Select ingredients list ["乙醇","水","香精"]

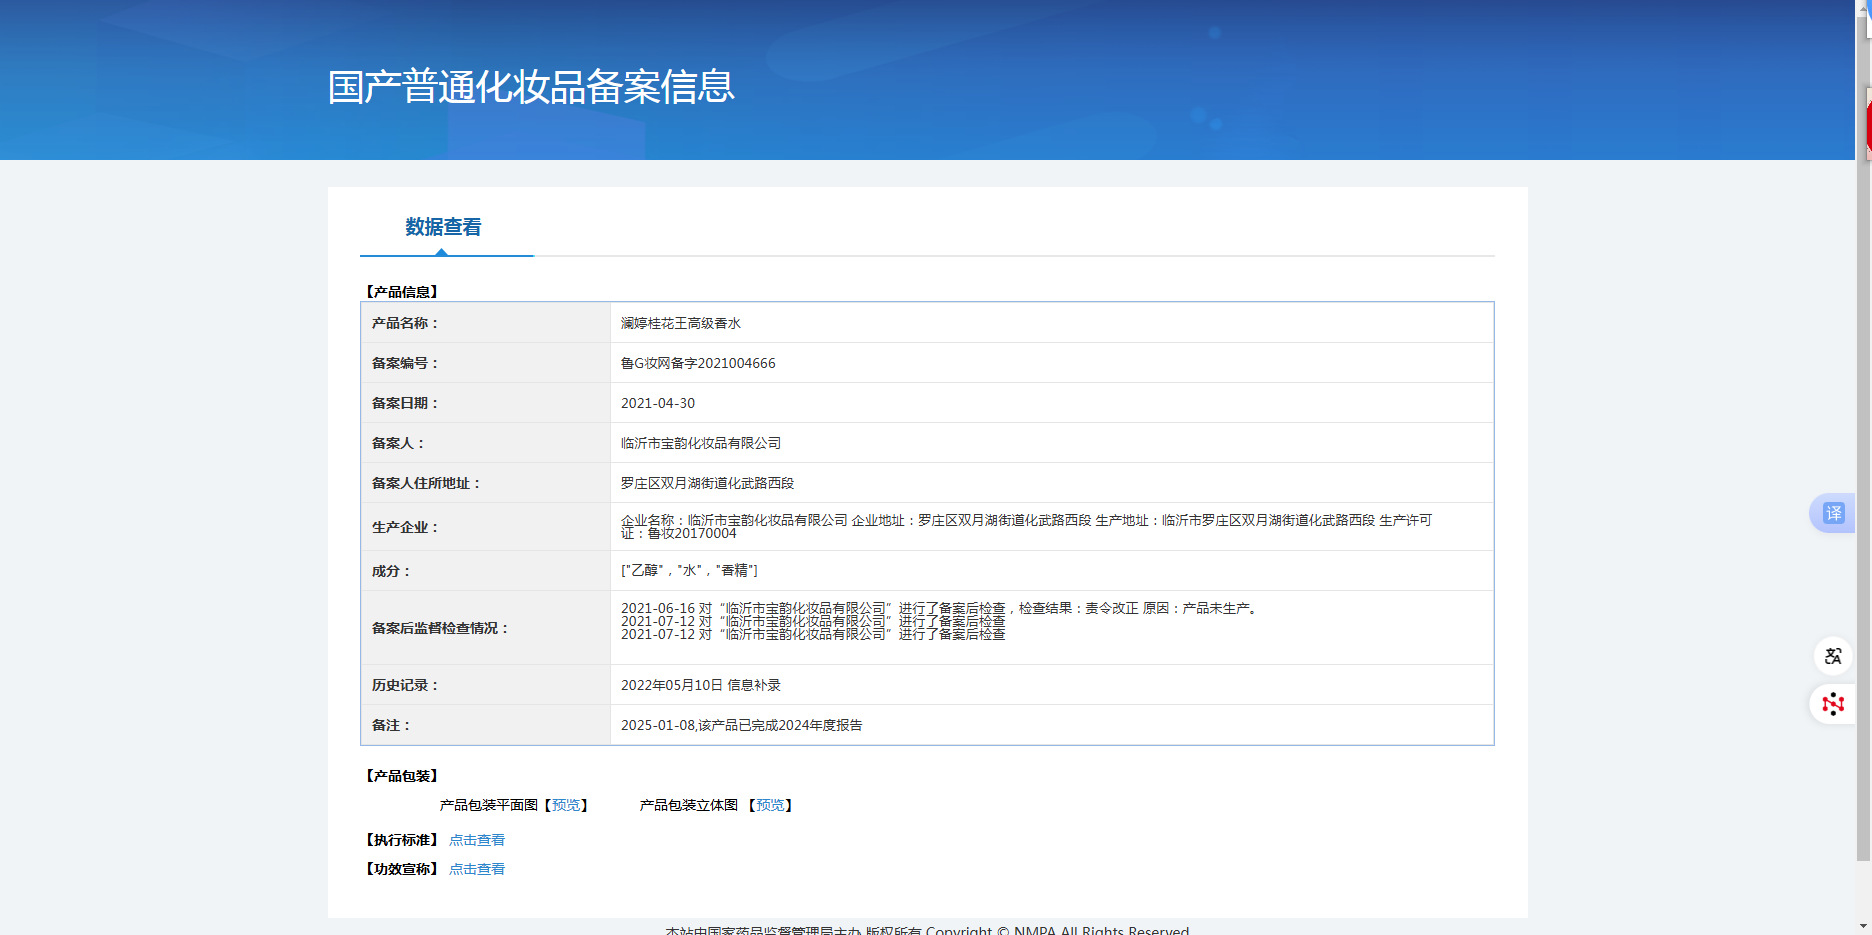click(x=689, y=570)
